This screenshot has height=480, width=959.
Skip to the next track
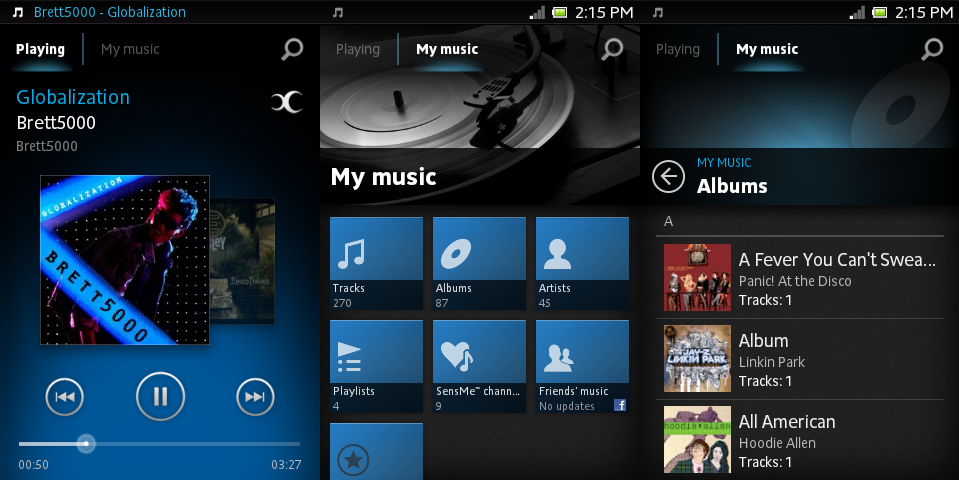point(255,397)
